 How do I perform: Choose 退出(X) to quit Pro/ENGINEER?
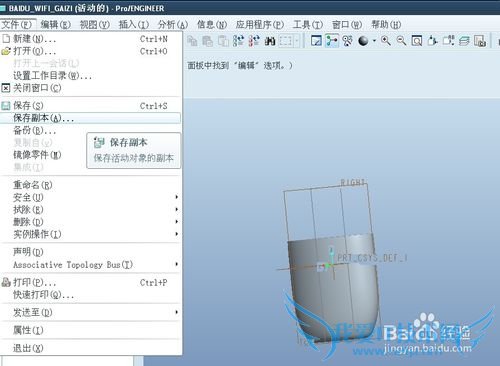(x=91, y=348)
